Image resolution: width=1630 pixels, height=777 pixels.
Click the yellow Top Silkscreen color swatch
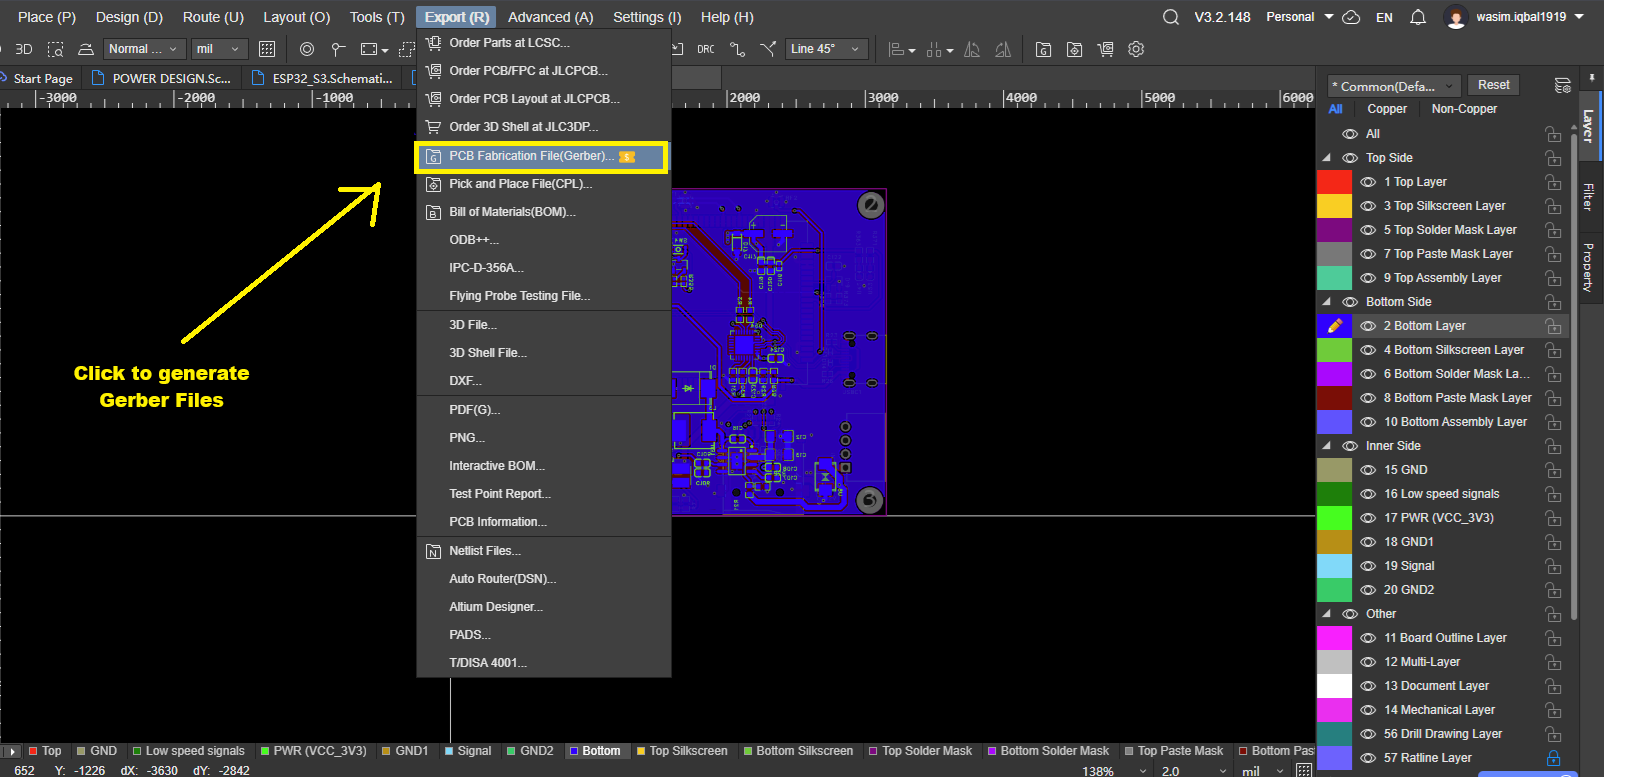point(1334,206)
